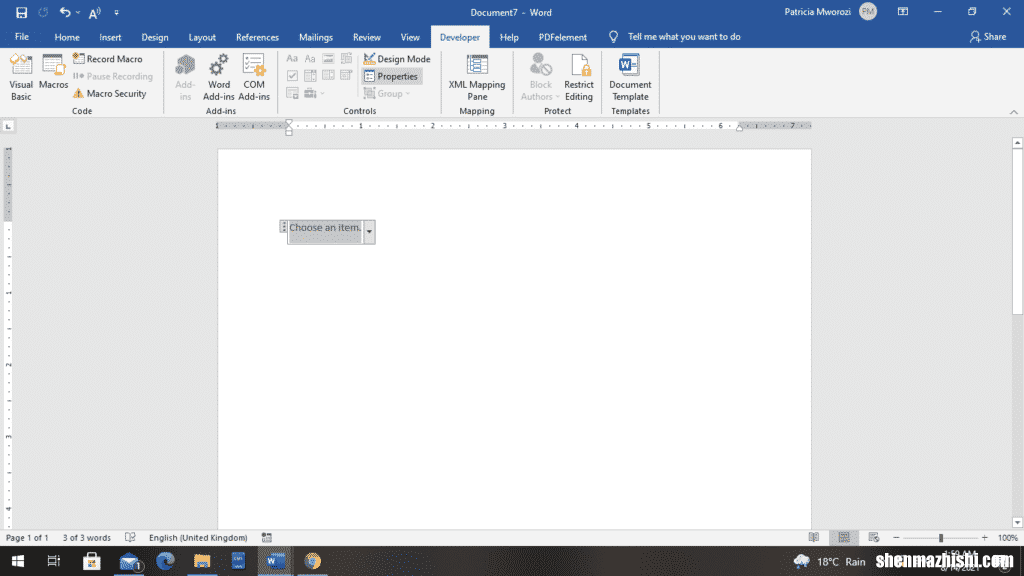This screenshot has width=1024, height=576.
Task: Click the Read Aloud quick access icon
Action: pos(95,12)
